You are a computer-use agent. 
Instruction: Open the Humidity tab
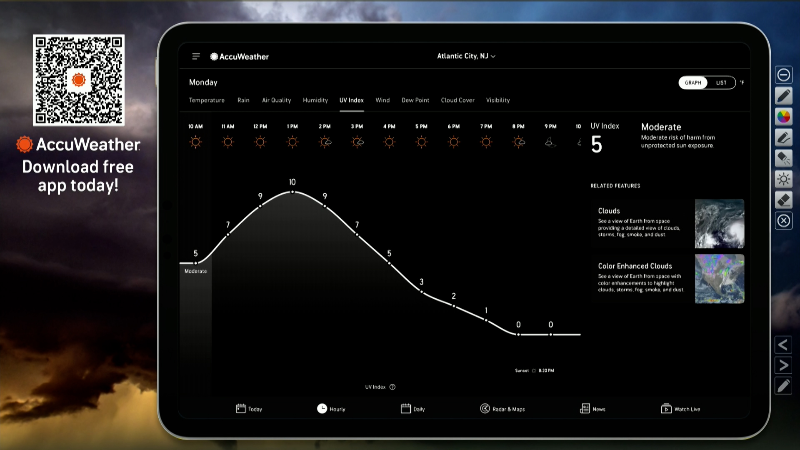(x=315, y=100)
